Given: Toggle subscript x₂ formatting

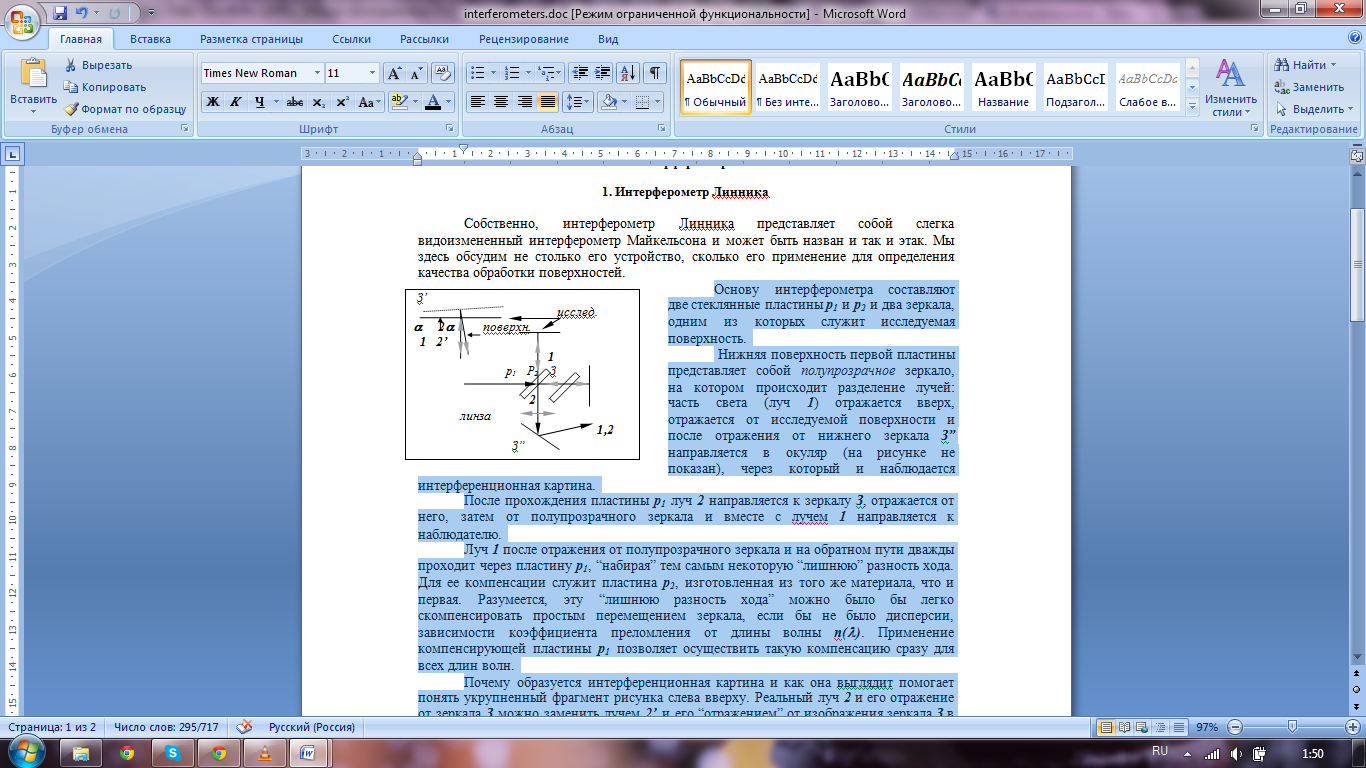Looking at the screenshot, I should click(319, 102).
